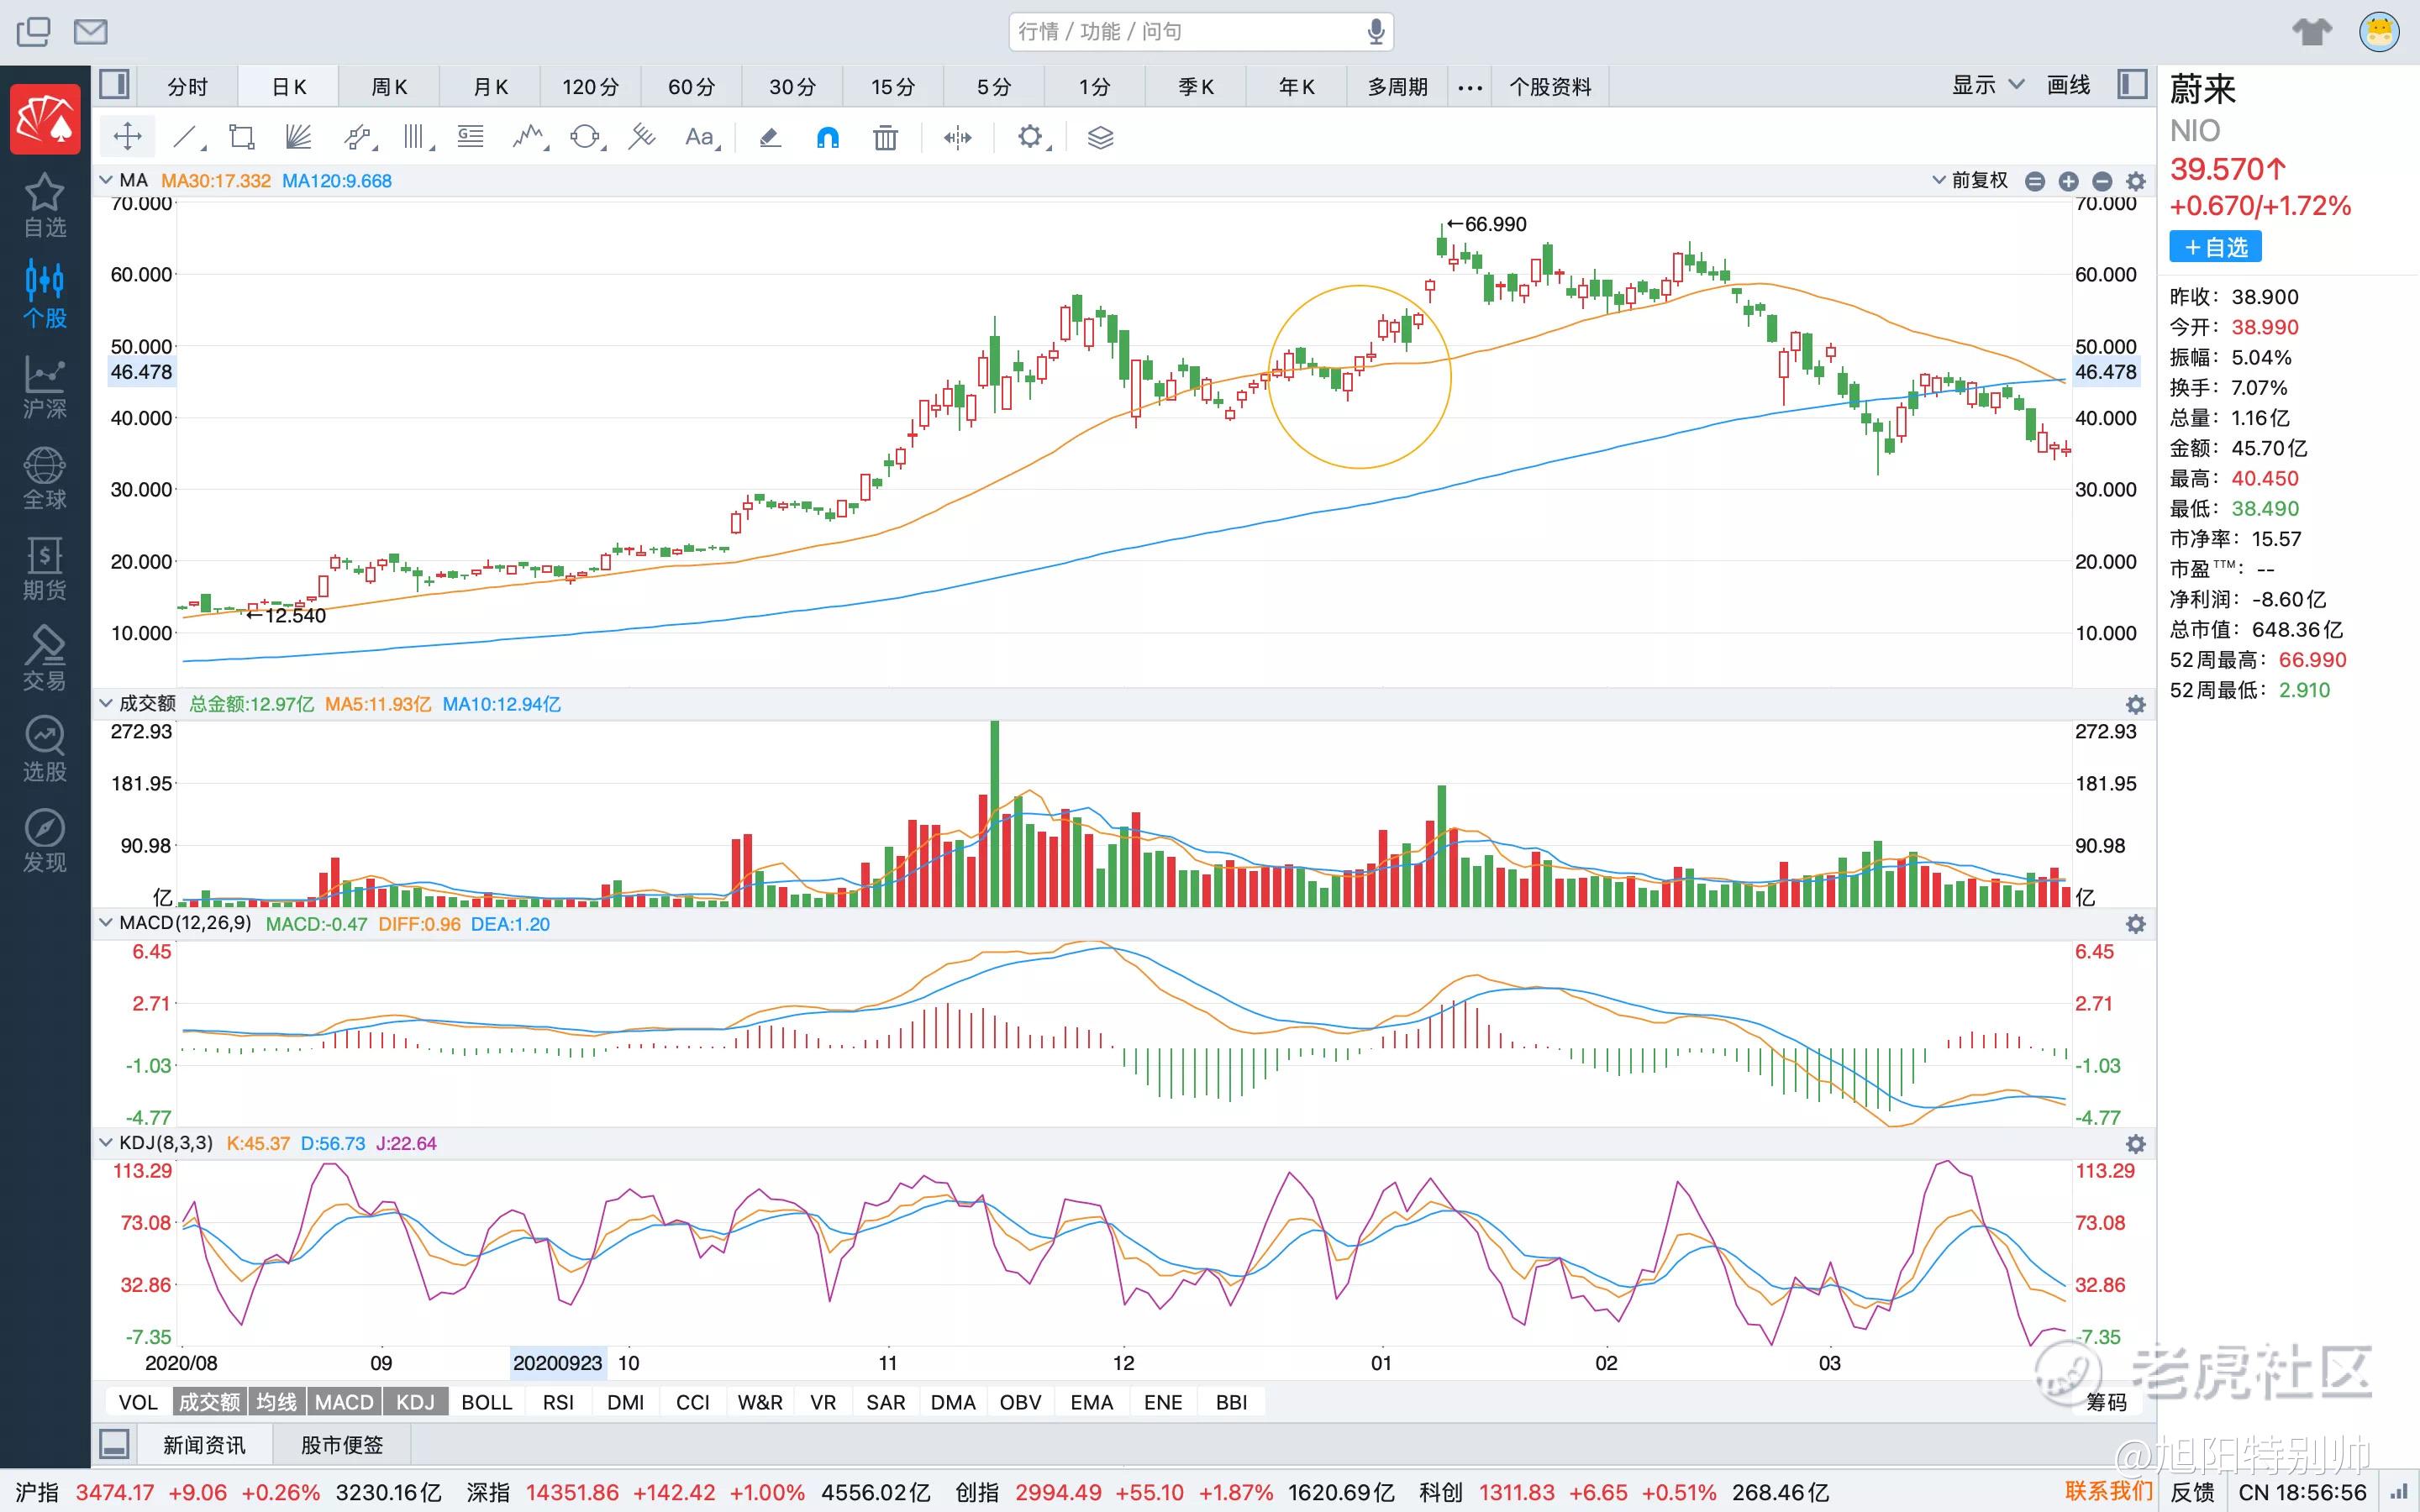Toggle the 均线 moving average indicator
2420x1512 pixels.
[276, 1402]
